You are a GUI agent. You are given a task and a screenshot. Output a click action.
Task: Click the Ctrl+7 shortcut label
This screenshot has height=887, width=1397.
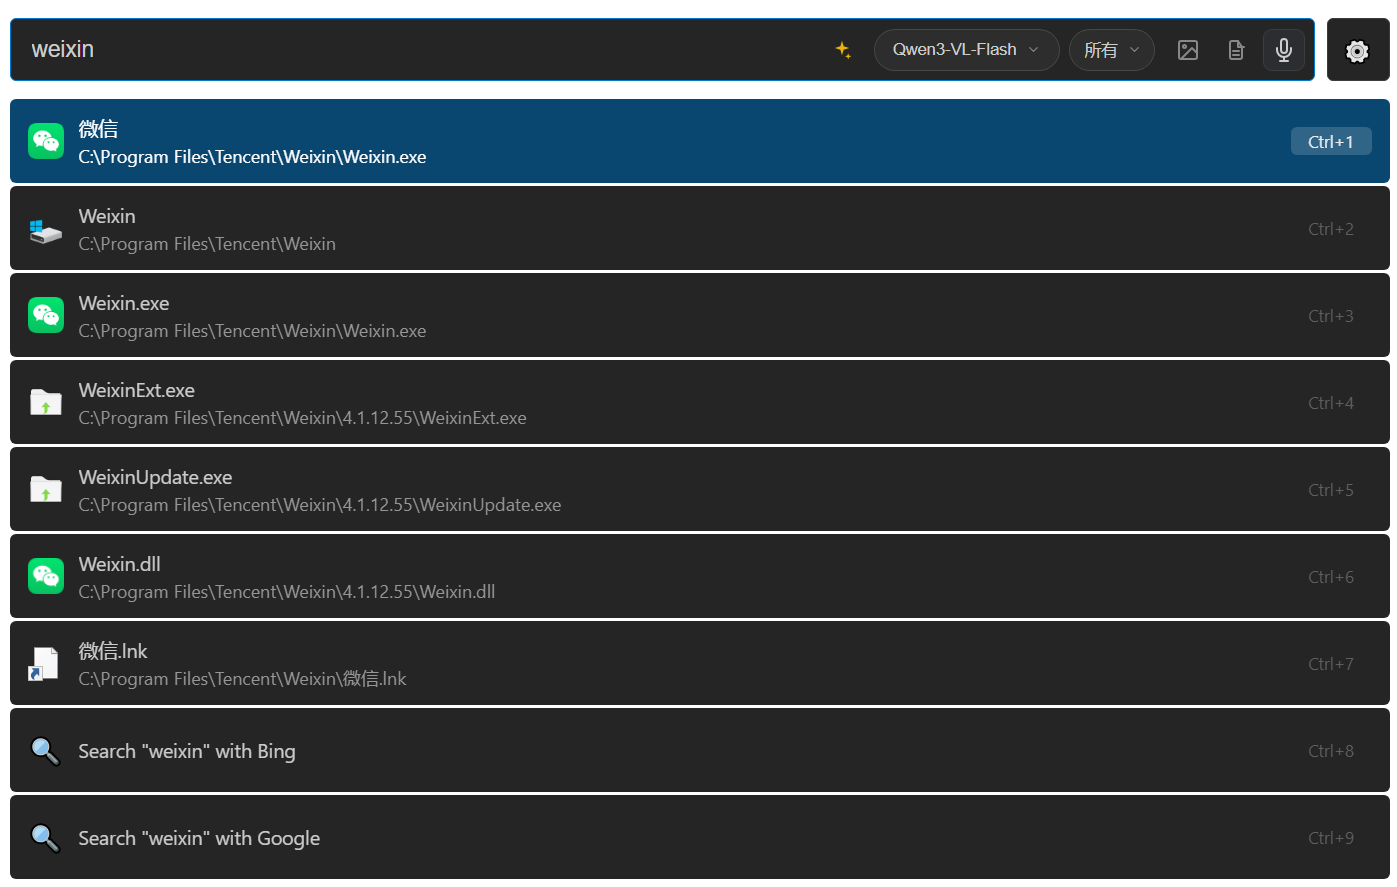point(1331,664)
